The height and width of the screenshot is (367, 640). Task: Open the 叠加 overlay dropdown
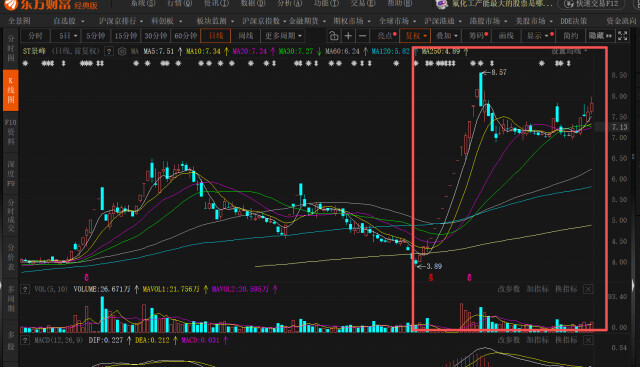[x=447, y=36]
